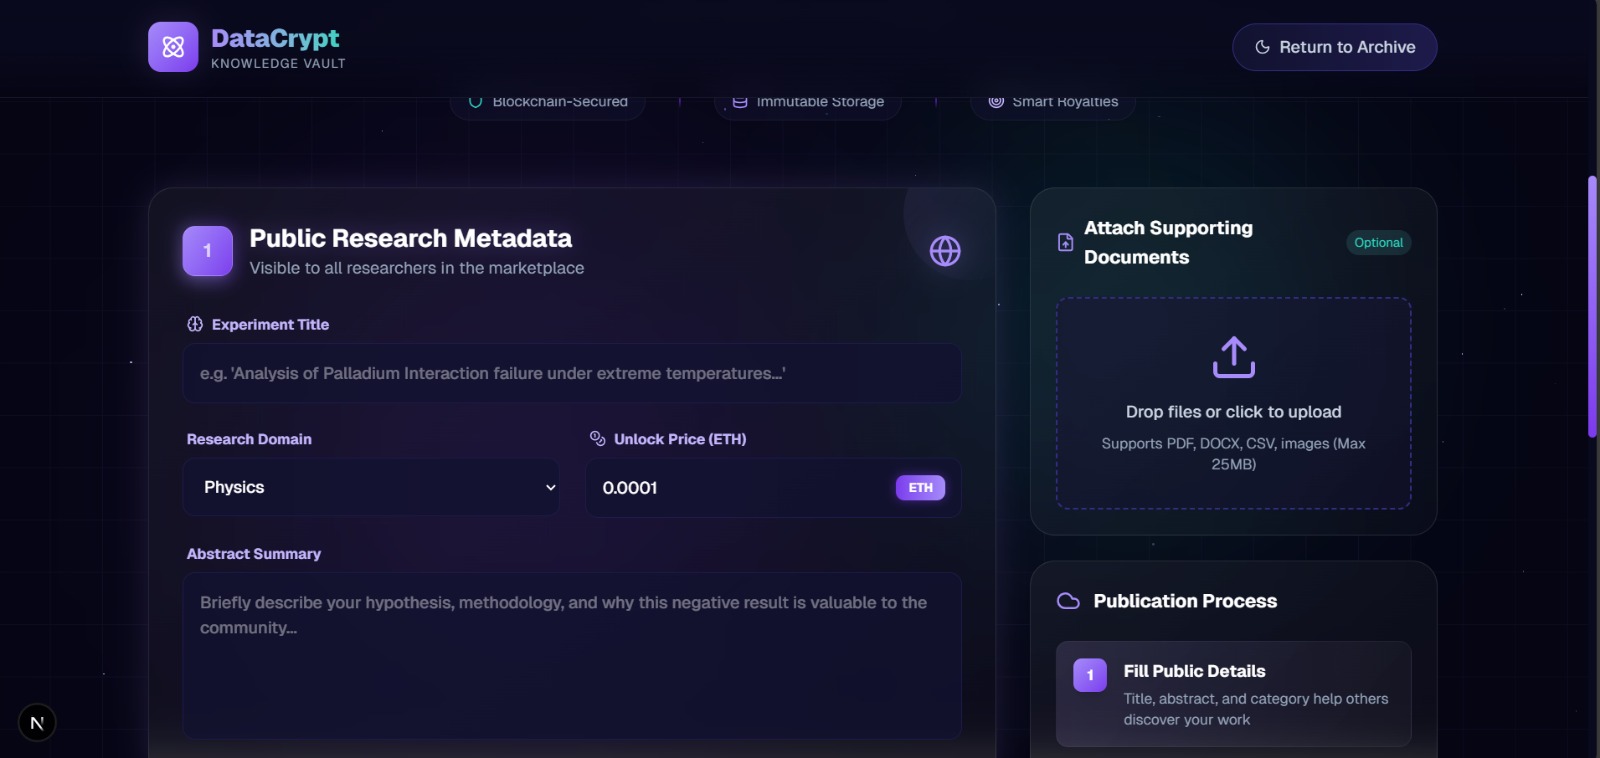Click the Abstract Summary text area
Screen dimensions: 1600x758
point(572,656)
